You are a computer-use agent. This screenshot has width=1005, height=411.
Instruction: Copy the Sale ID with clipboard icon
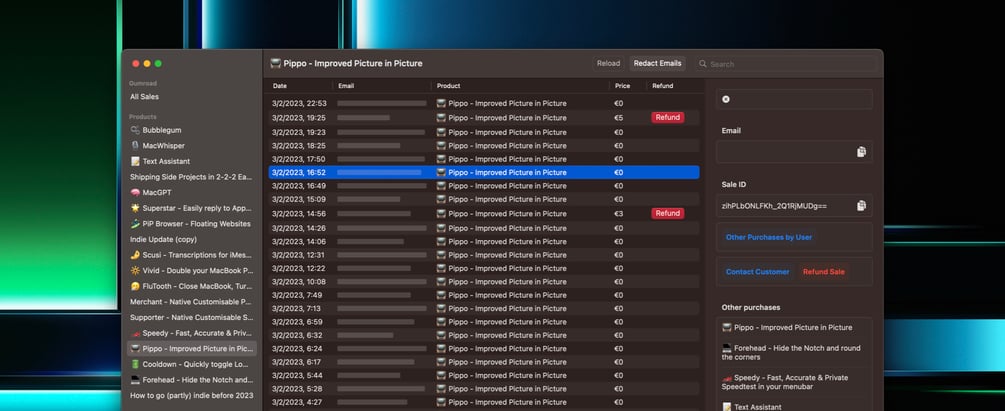861,206
